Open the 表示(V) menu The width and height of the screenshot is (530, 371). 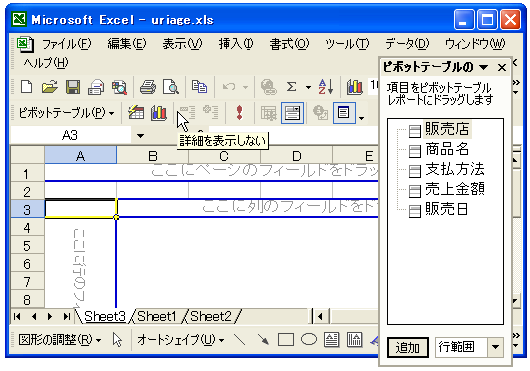(x=183, y=44)
